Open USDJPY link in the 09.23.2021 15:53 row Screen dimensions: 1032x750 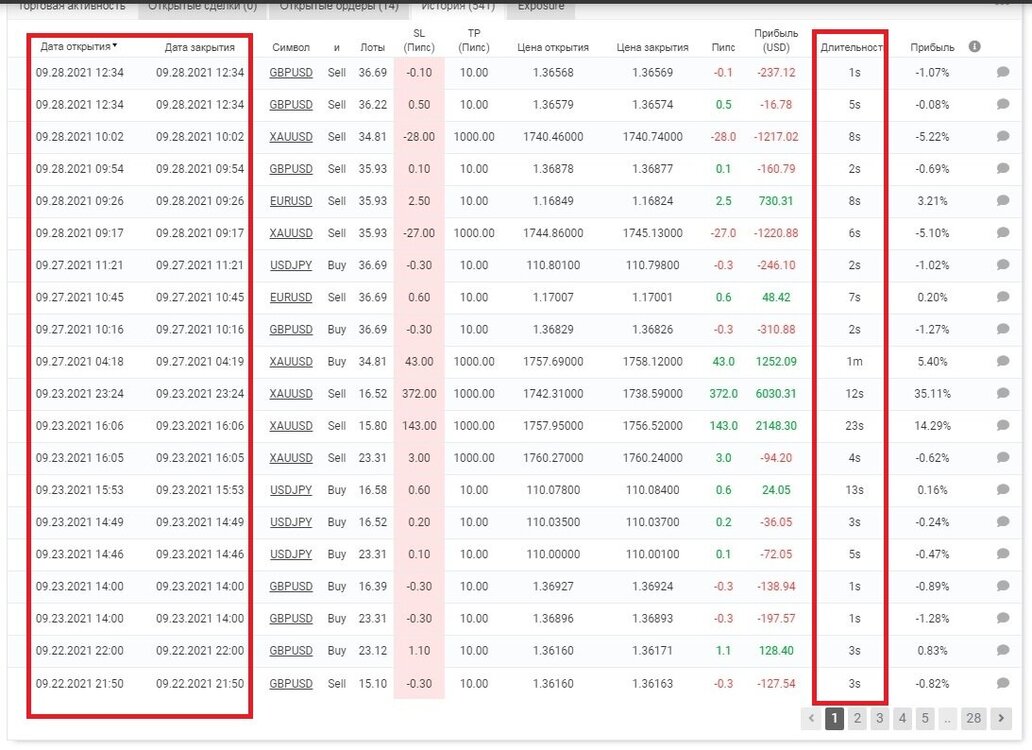coord(291,490)
